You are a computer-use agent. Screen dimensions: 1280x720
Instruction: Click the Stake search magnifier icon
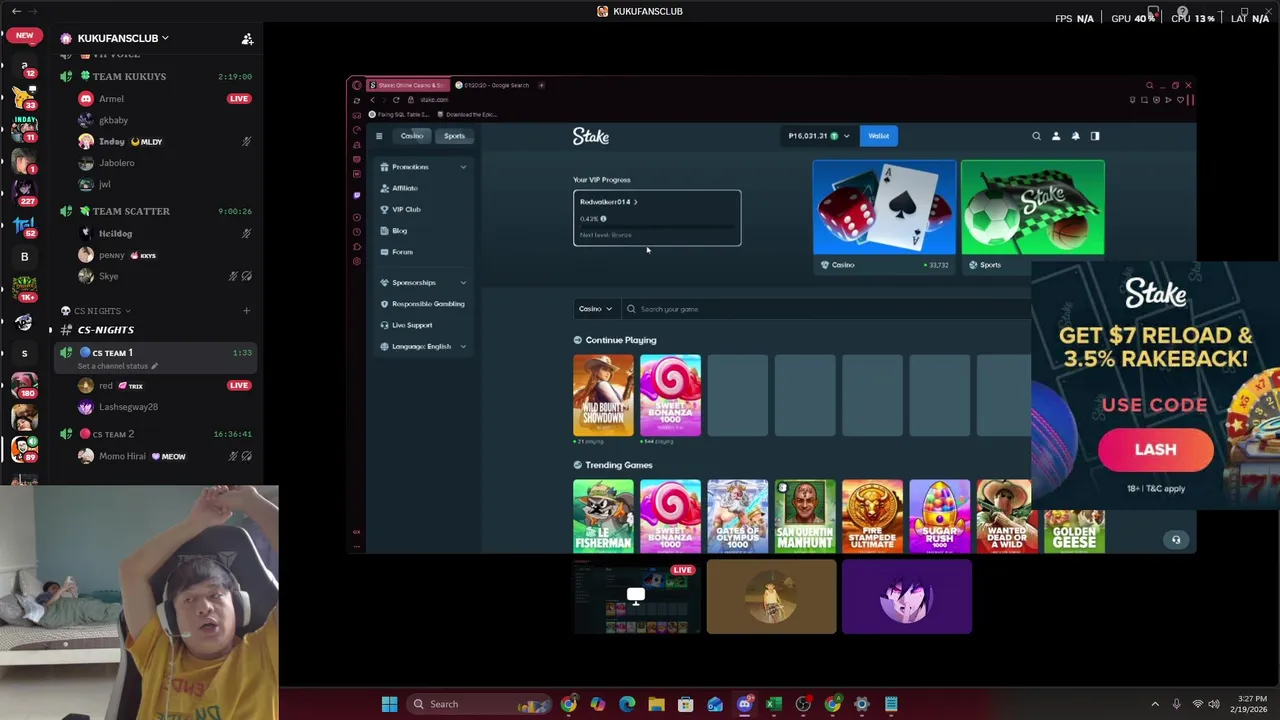(x=1036, y=136)
